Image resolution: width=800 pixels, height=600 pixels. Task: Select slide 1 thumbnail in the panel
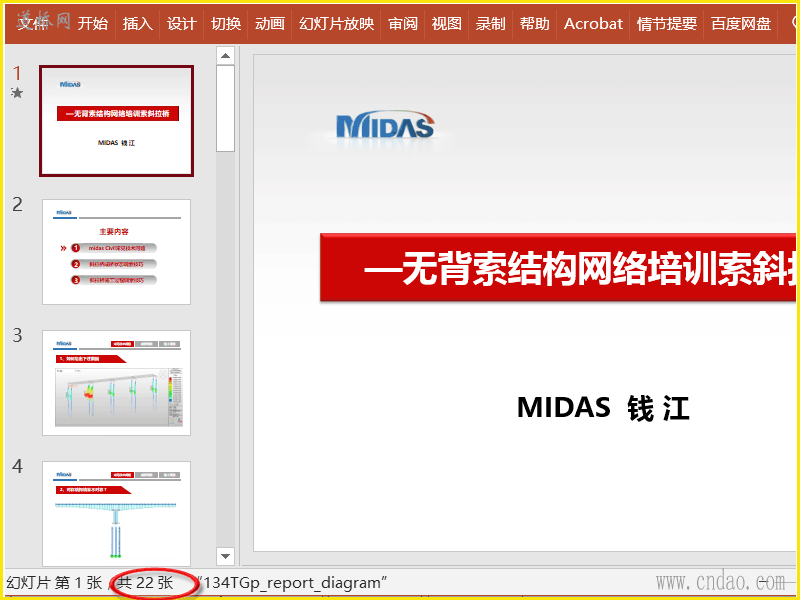[117, 121]
